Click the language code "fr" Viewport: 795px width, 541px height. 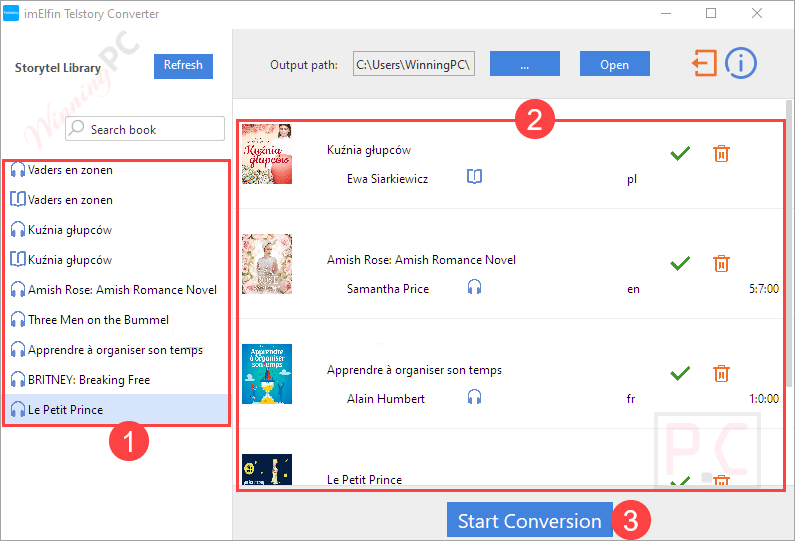631,399
